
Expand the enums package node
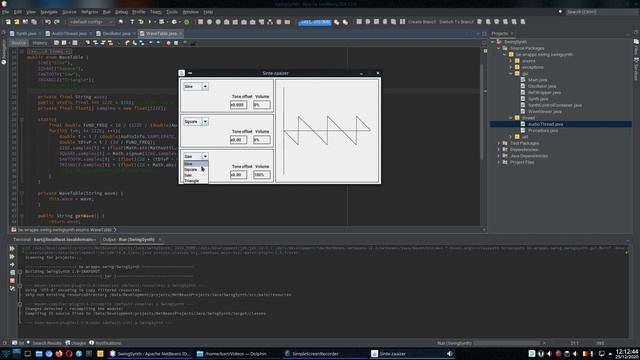tap(511, 61)
